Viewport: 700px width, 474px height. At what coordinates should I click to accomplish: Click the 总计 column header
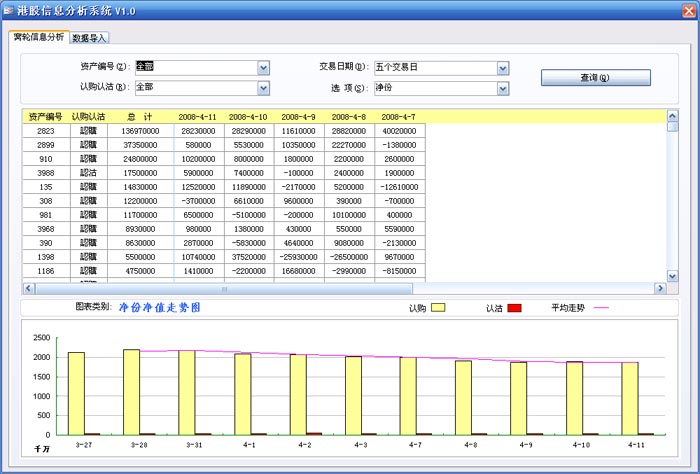pos(140,117)
